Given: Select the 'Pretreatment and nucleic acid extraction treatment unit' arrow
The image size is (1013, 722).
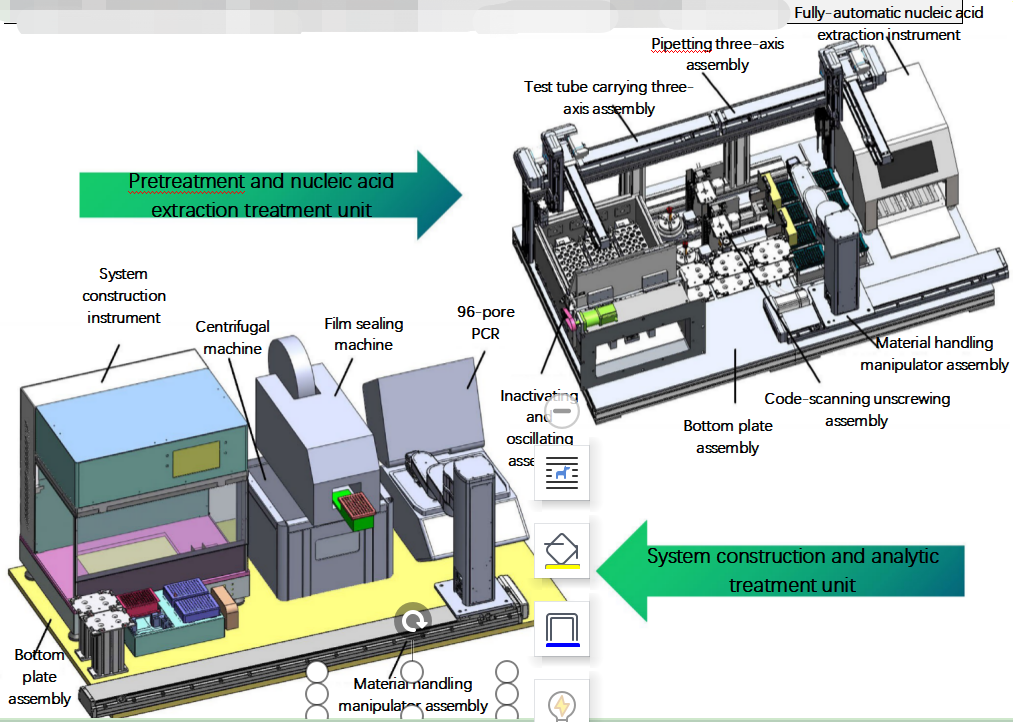Looking at the screenshot, I should click(270, 195).
